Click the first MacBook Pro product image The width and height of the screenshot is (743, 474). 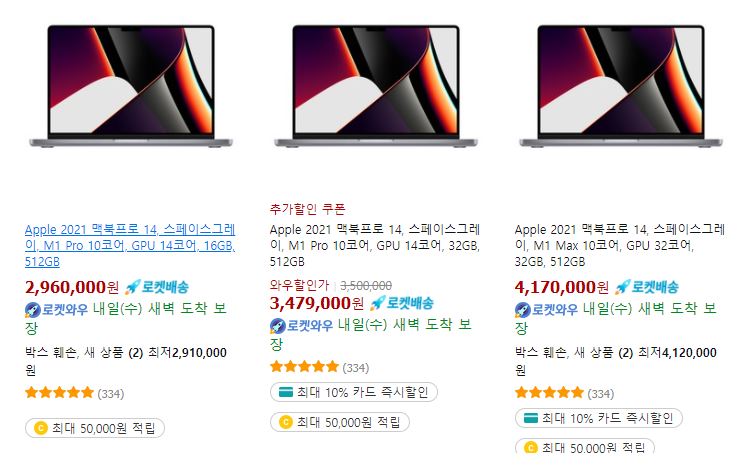click(131, 86)
